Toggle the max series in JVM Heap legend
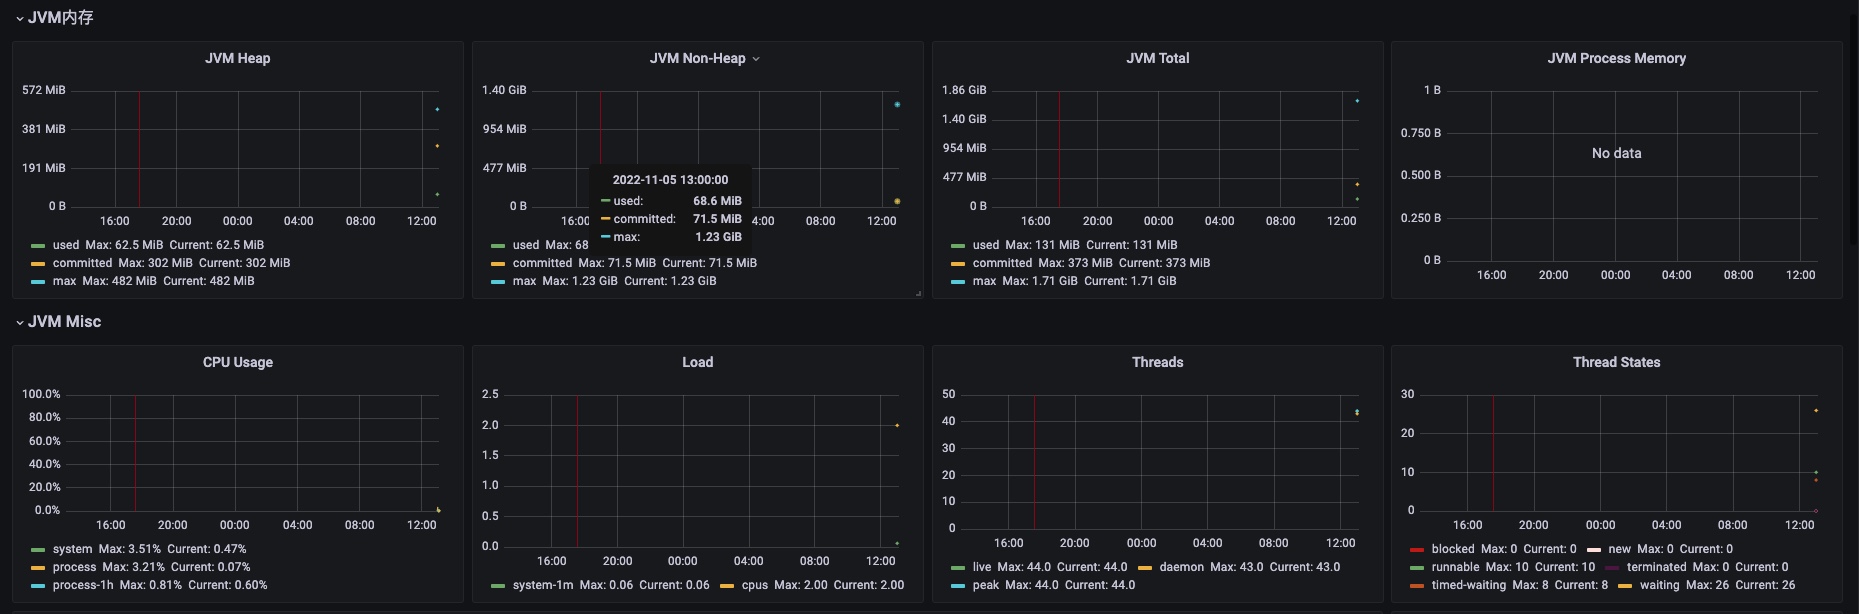 click(64, 281)
